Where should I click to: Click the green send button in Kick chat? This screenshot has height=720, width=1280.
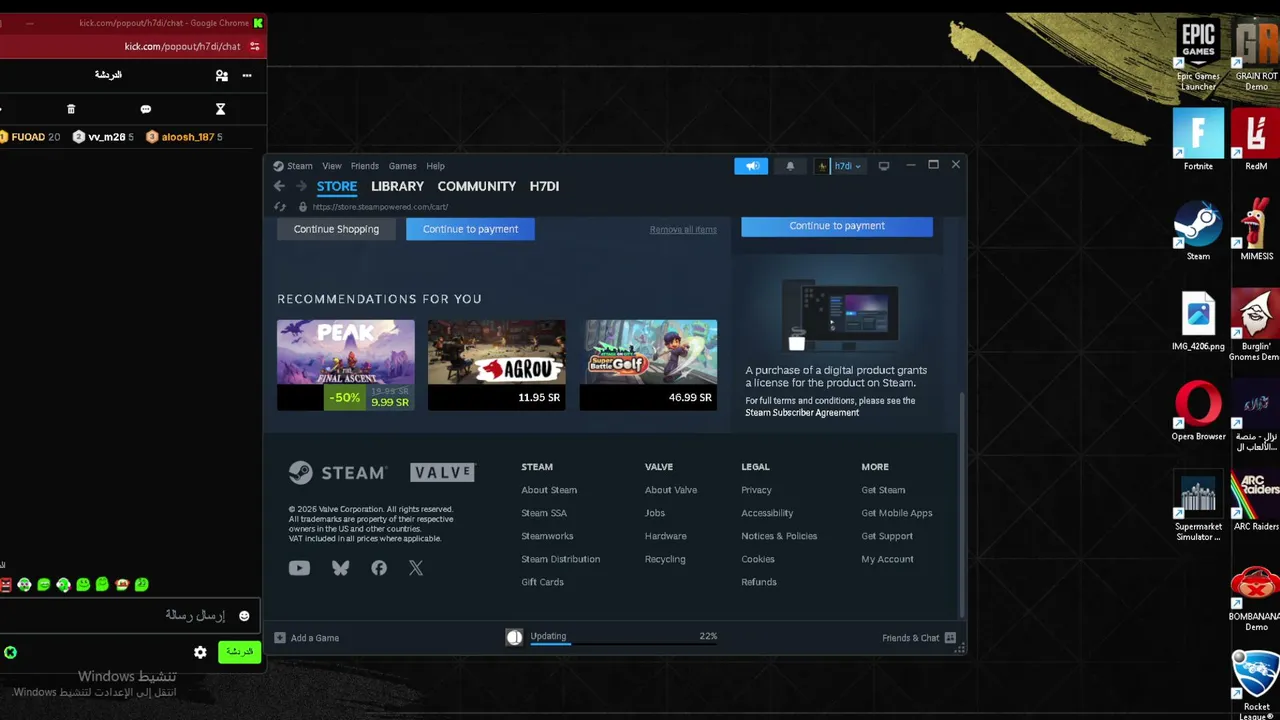(x=239, y=652)
